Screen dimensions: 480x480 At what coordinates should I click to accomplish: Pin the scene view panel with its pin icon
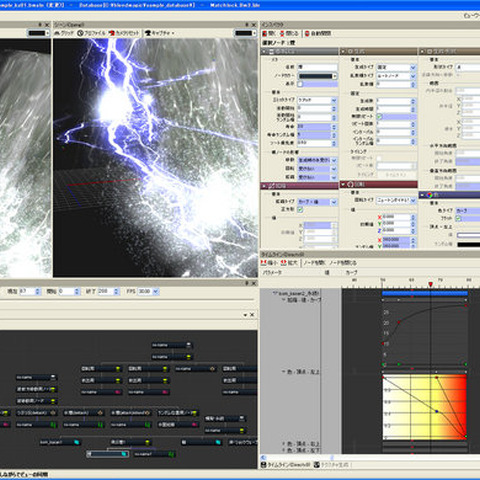[x=247, y=25]
